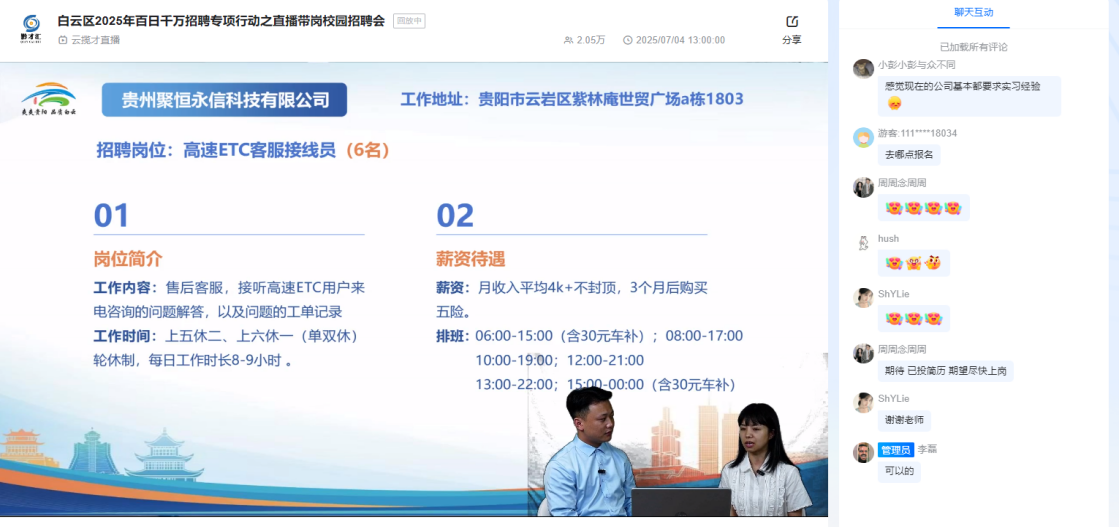Image resolution: width=1119 pixels, height=527 pixels.
Task: Click the angry emoji under 感觉现在的公司 comment
Action: pos(893,104)
